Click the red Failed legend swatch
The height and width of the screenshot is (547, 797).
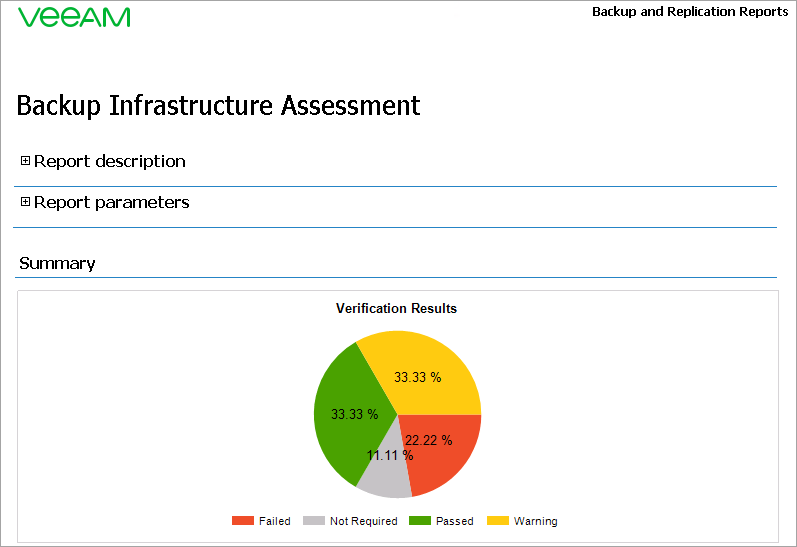pos(243,521)
